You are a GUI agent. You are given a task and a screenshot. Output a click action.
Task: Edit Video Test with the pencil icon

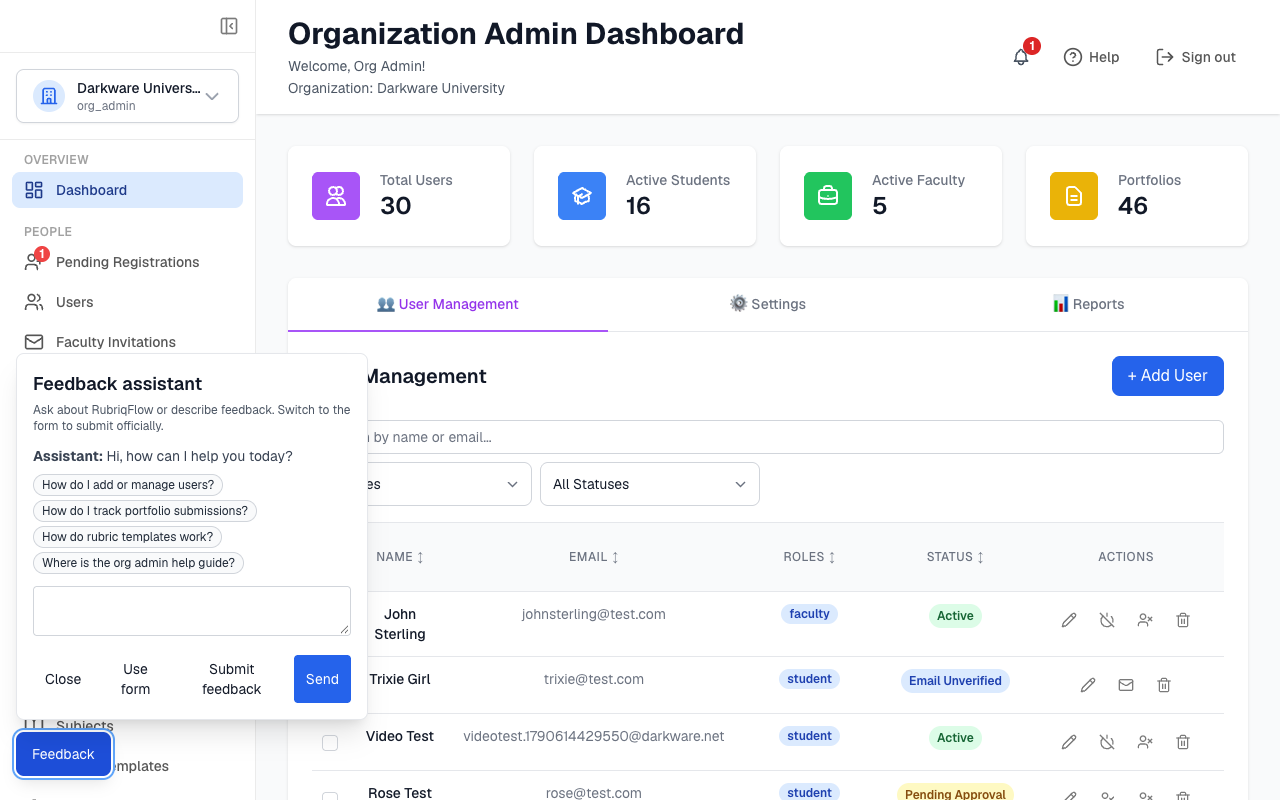pos(1069,742)
